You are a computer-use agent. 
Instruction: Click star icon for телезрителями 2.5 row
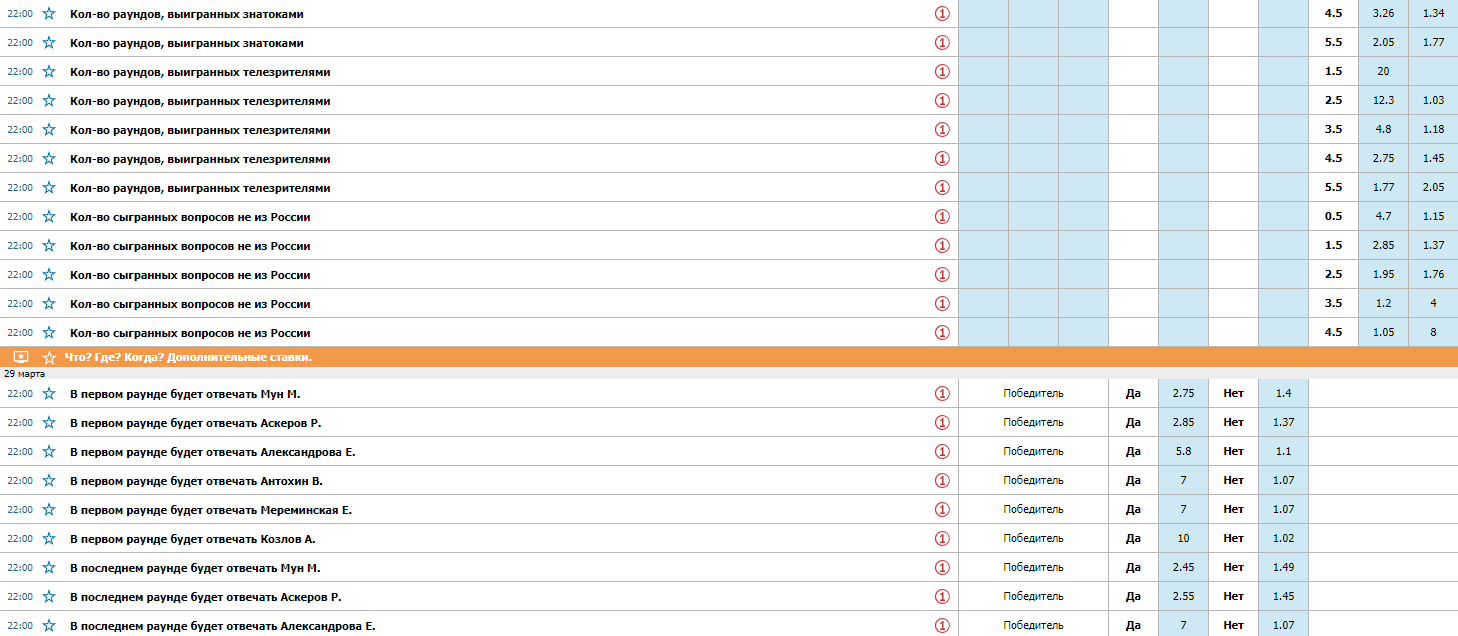coord(49,101)
